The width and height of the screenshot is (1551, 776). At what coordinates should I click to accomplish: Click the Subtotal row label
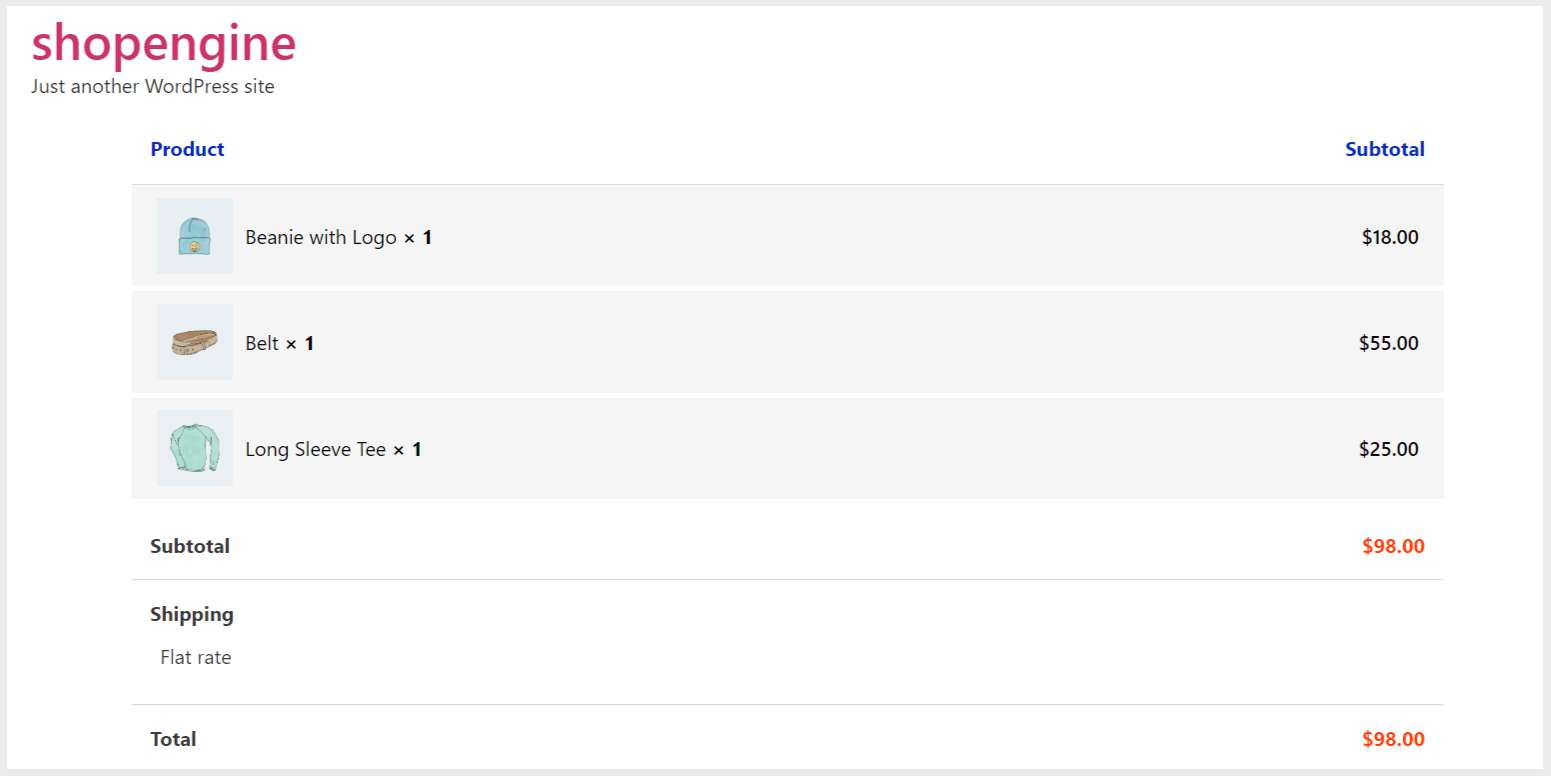pos(190,546)
